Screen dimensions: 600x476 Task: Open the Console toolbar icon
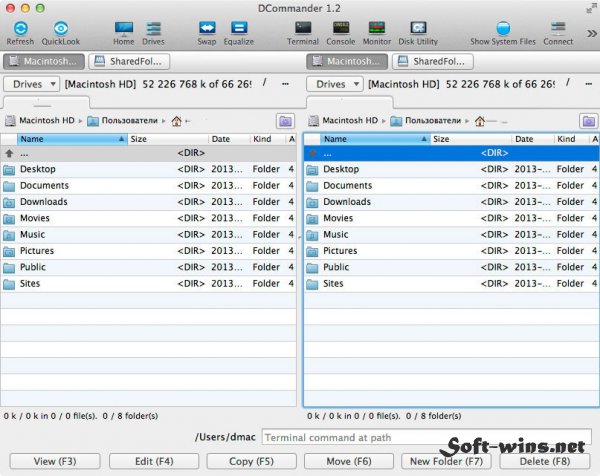tap(341, 28)
